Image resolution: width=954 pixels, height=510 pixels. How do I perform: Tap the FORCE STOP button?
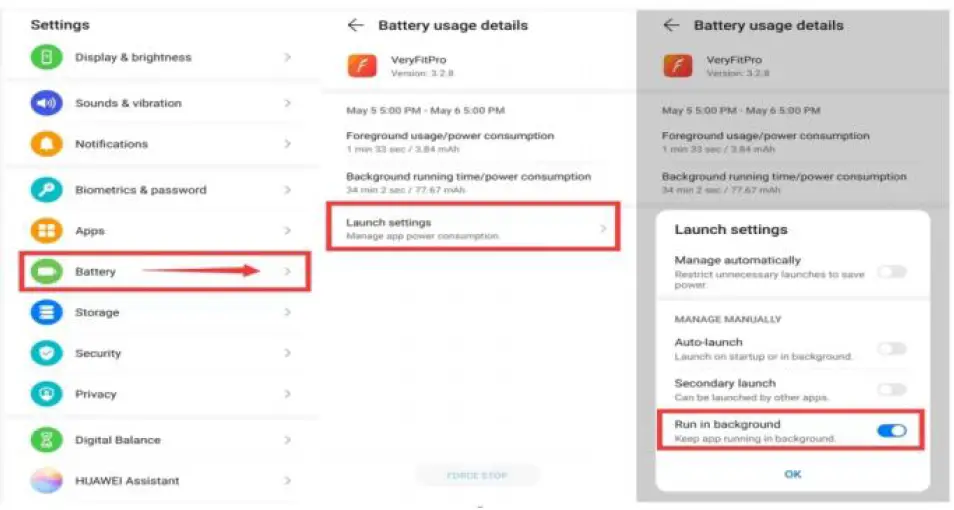[478, 476]
